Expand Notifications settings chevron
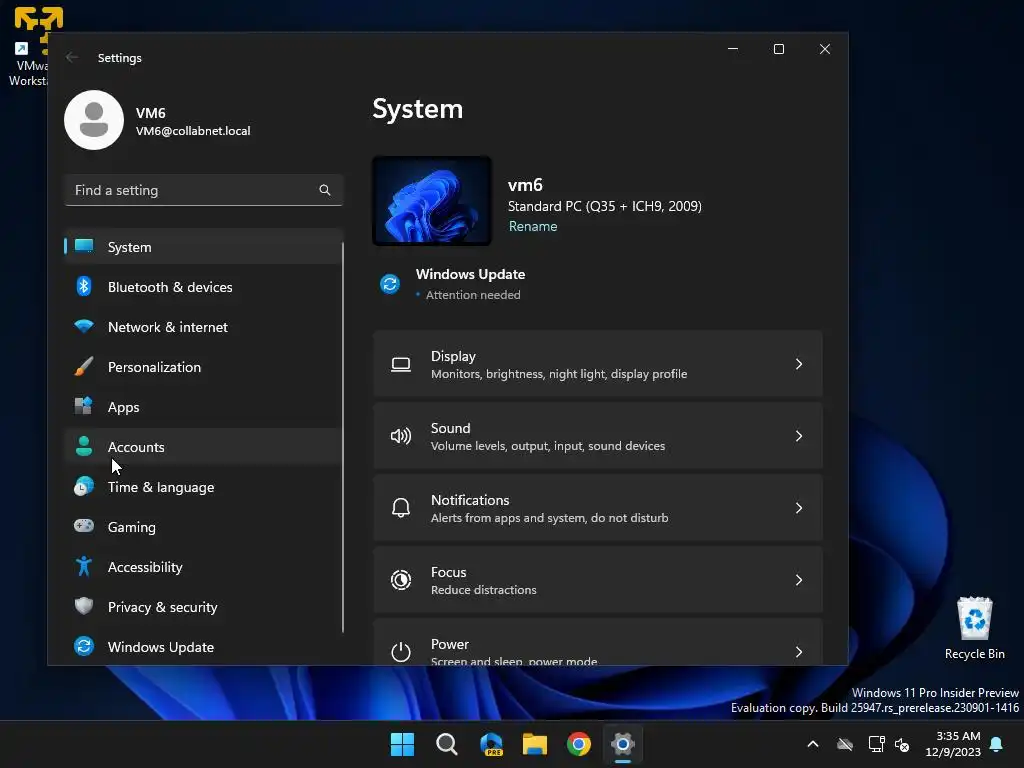The image size is (1024, 768). click(799, 508)
